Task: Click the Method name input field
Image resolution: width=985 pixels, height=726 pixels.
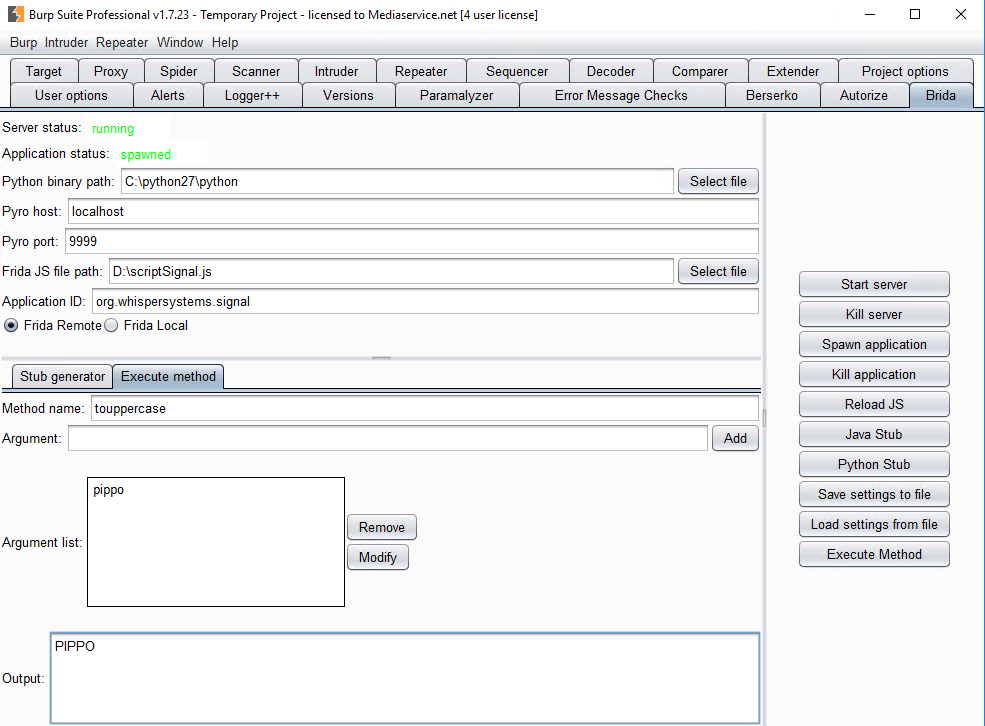Action: point(424,409)
